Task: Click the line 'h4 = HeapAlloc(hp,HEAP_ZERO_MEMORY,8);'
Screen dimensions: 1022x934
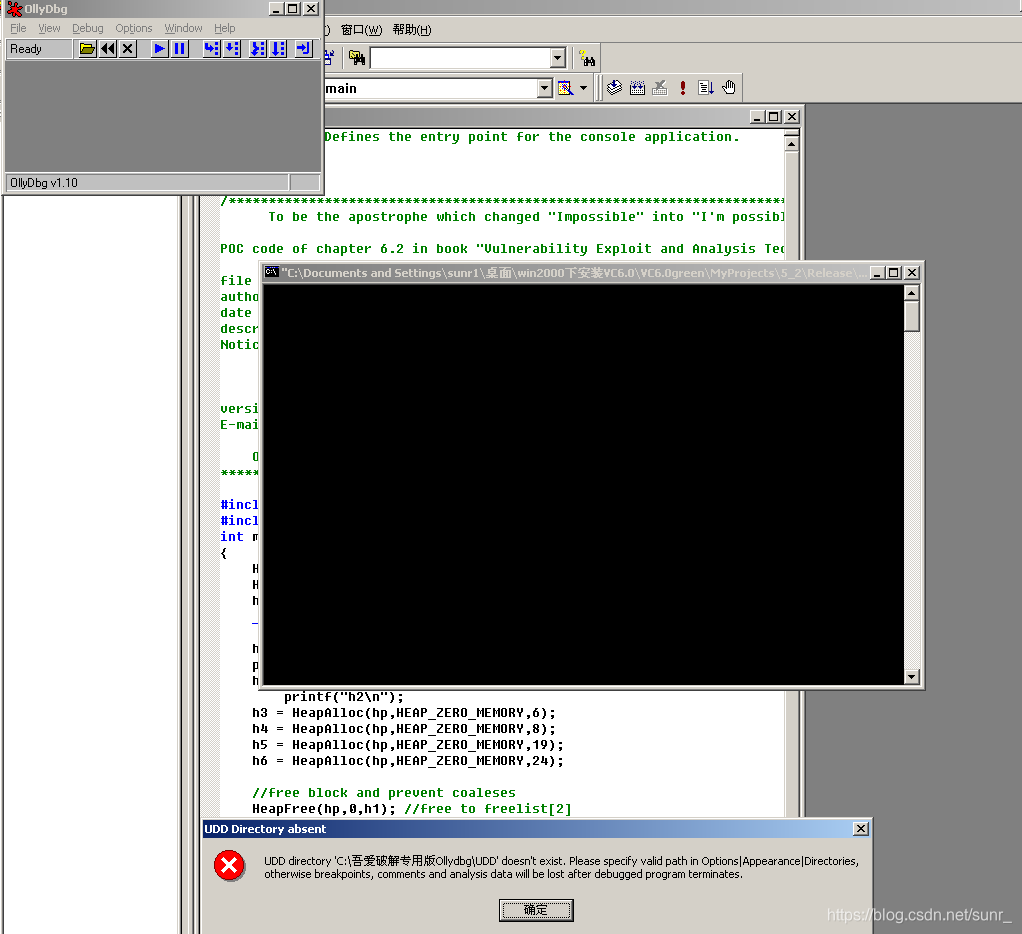Action: (403, 729)
